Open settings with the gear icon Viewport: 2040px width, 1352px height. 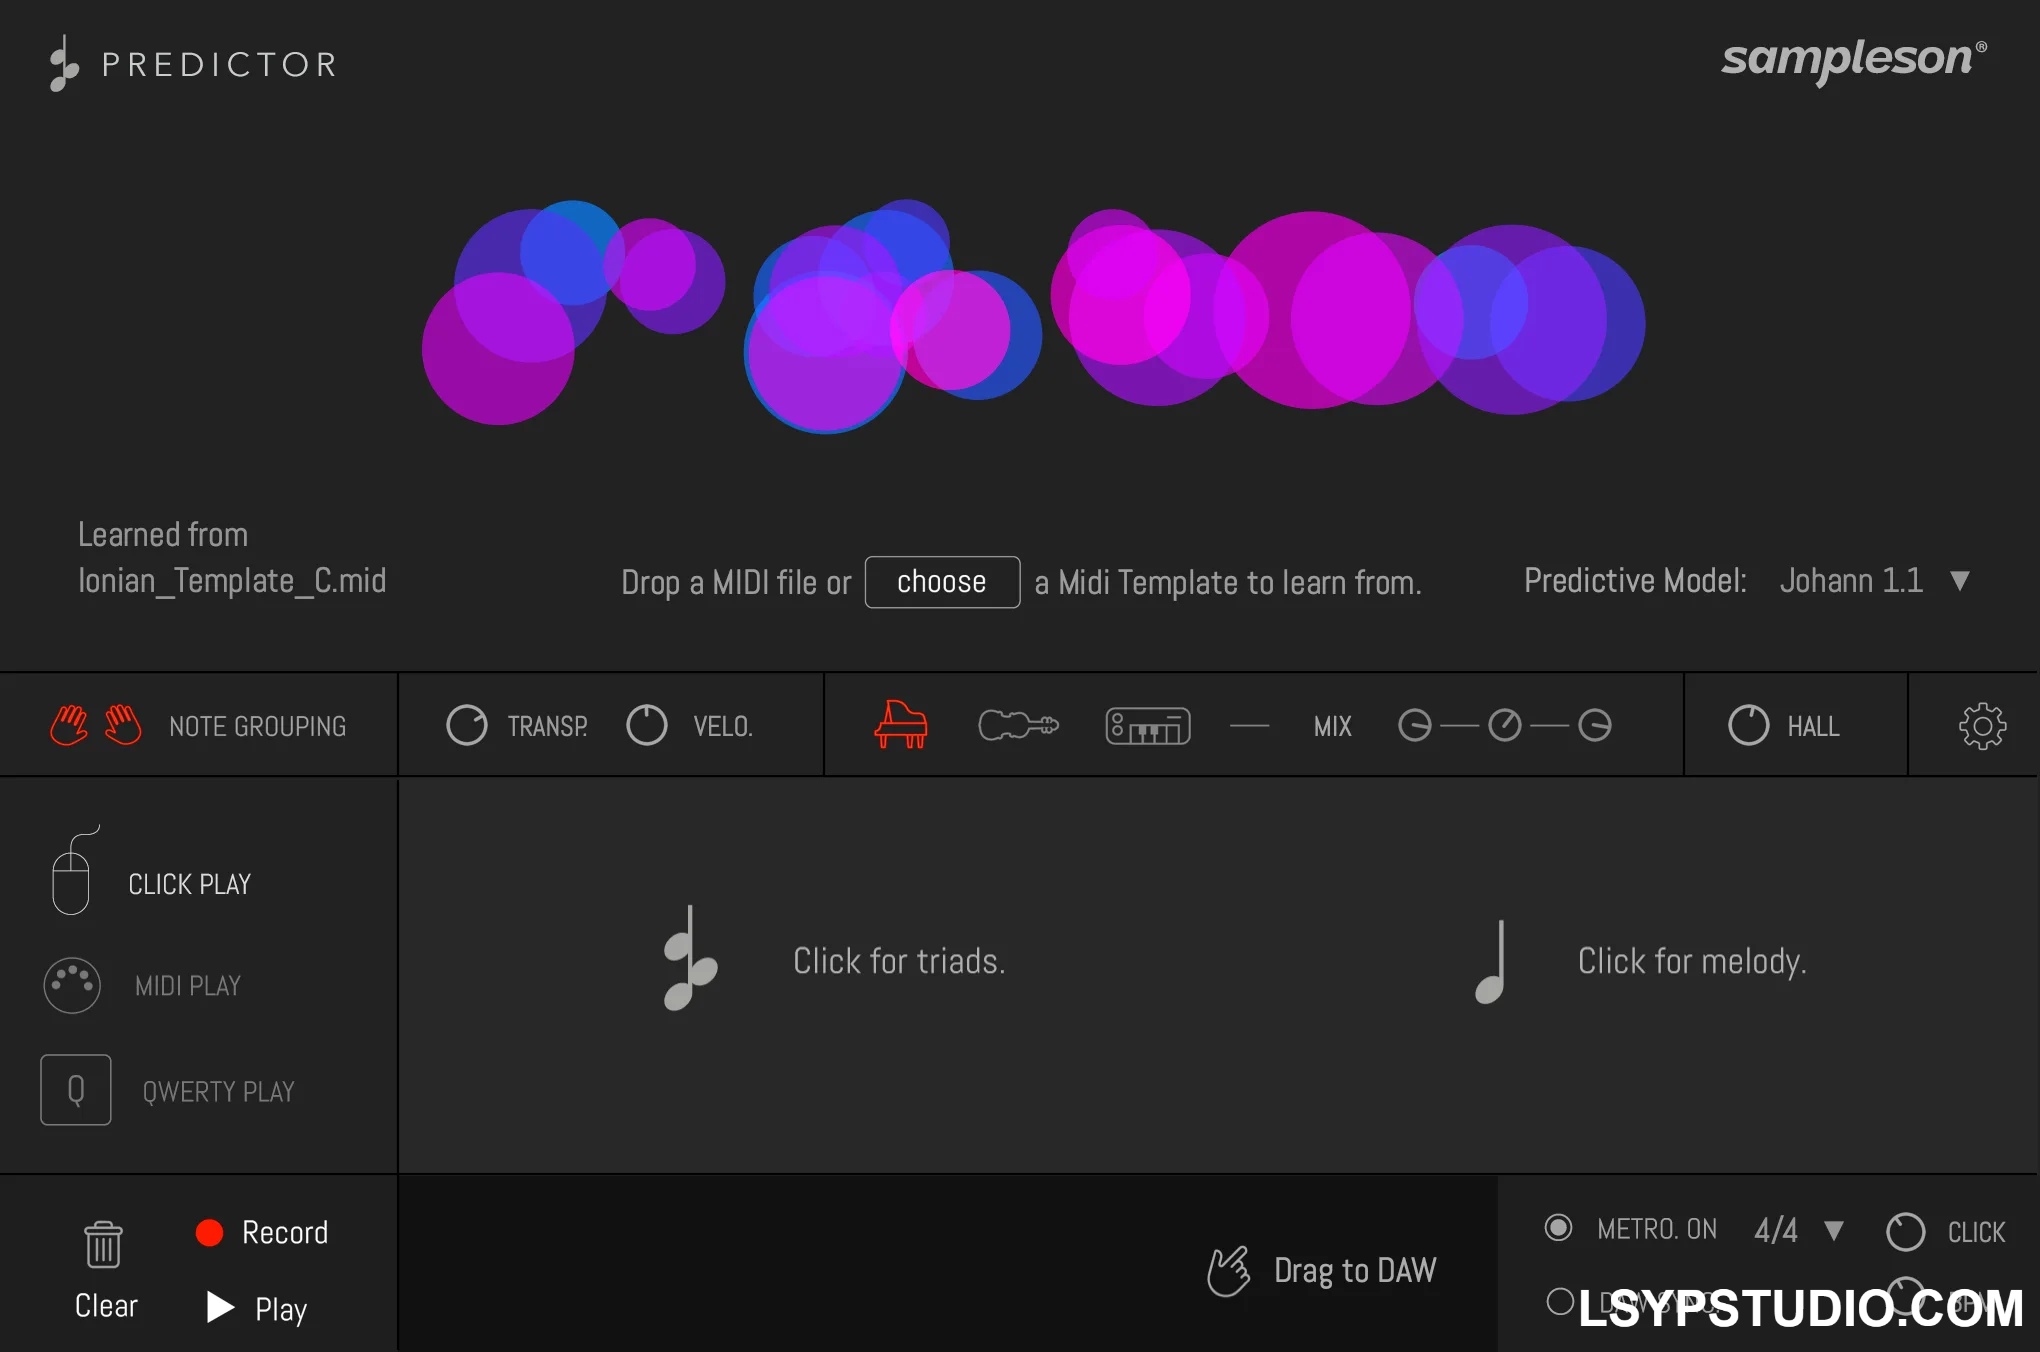(x=1982, y=726)
